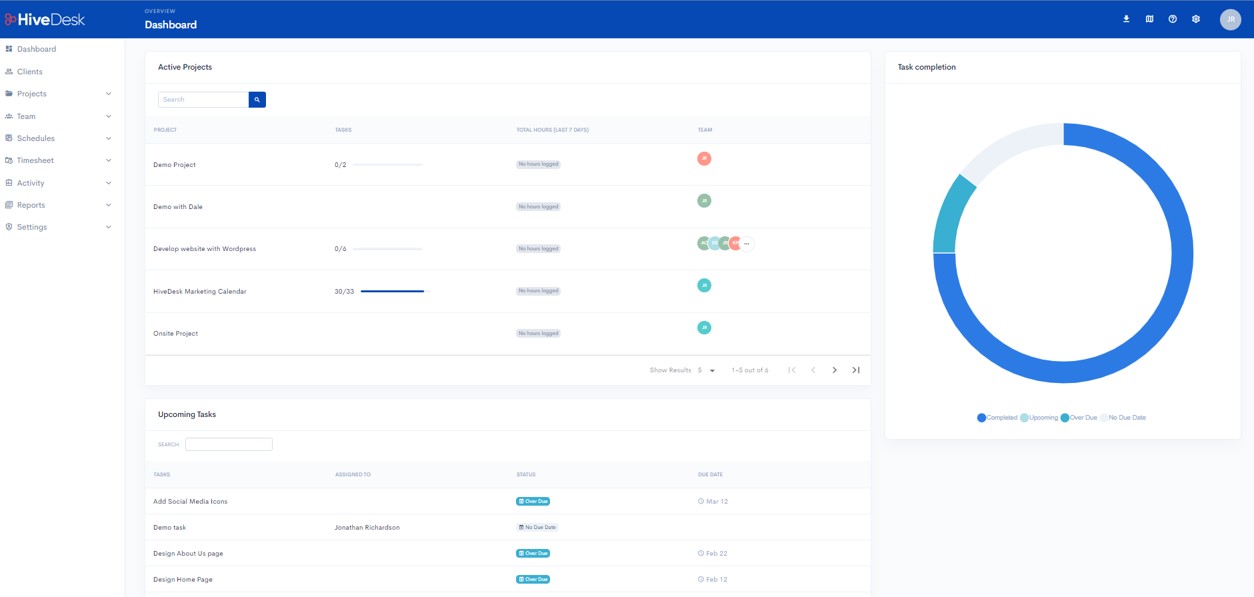Click the gear icon in header
1254x597 pixels.
(x=1195, y=19)
